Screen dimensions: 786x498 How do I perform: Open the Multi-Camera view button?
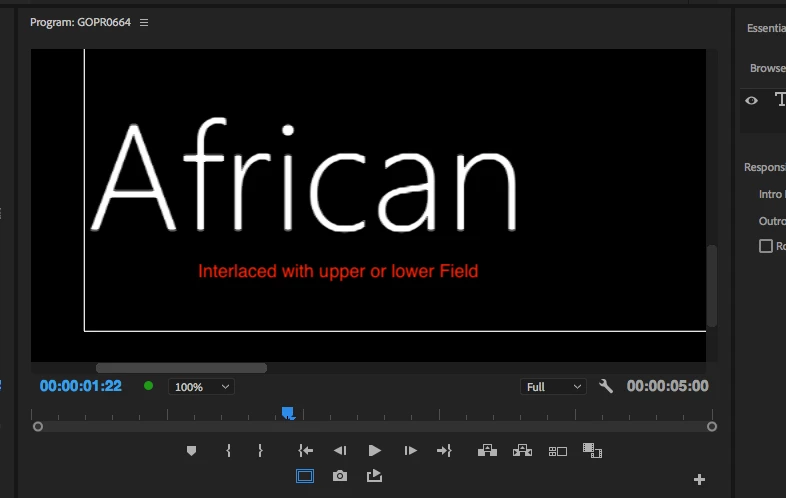click(x=557, y=451)
